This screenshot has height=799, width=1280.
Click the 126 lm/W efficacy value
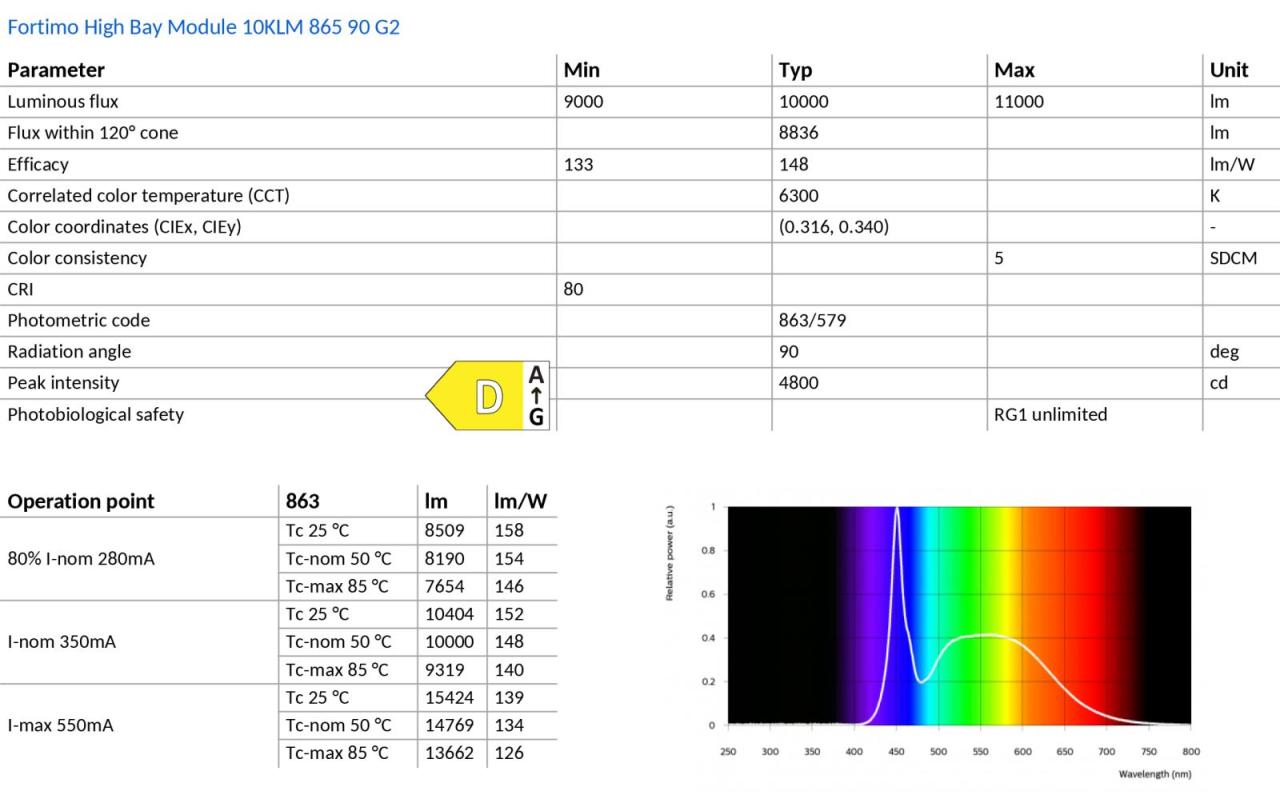[509, 753]
